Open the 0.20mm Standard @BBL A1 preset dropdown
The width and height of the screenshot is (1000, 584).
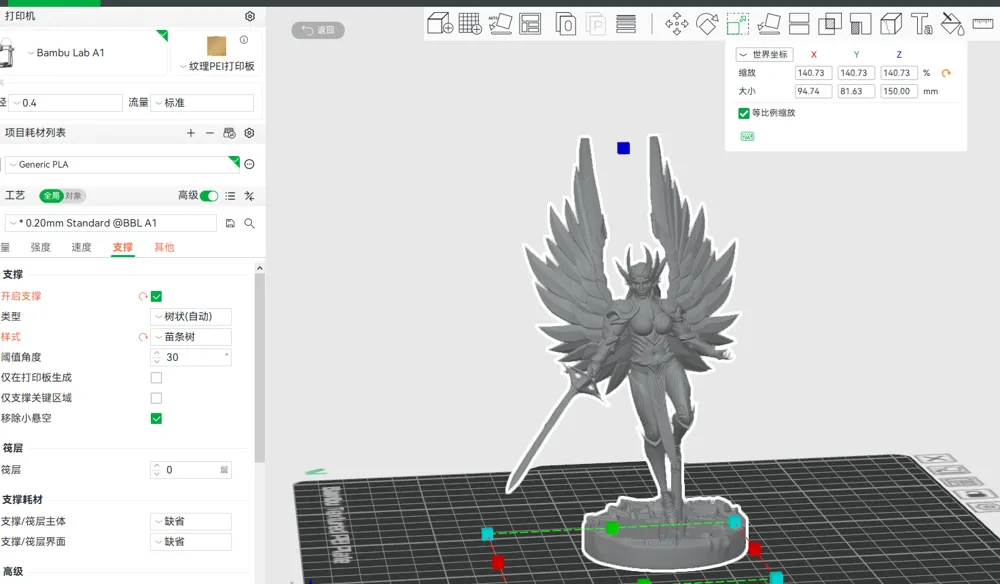click(x=111, y=223)
